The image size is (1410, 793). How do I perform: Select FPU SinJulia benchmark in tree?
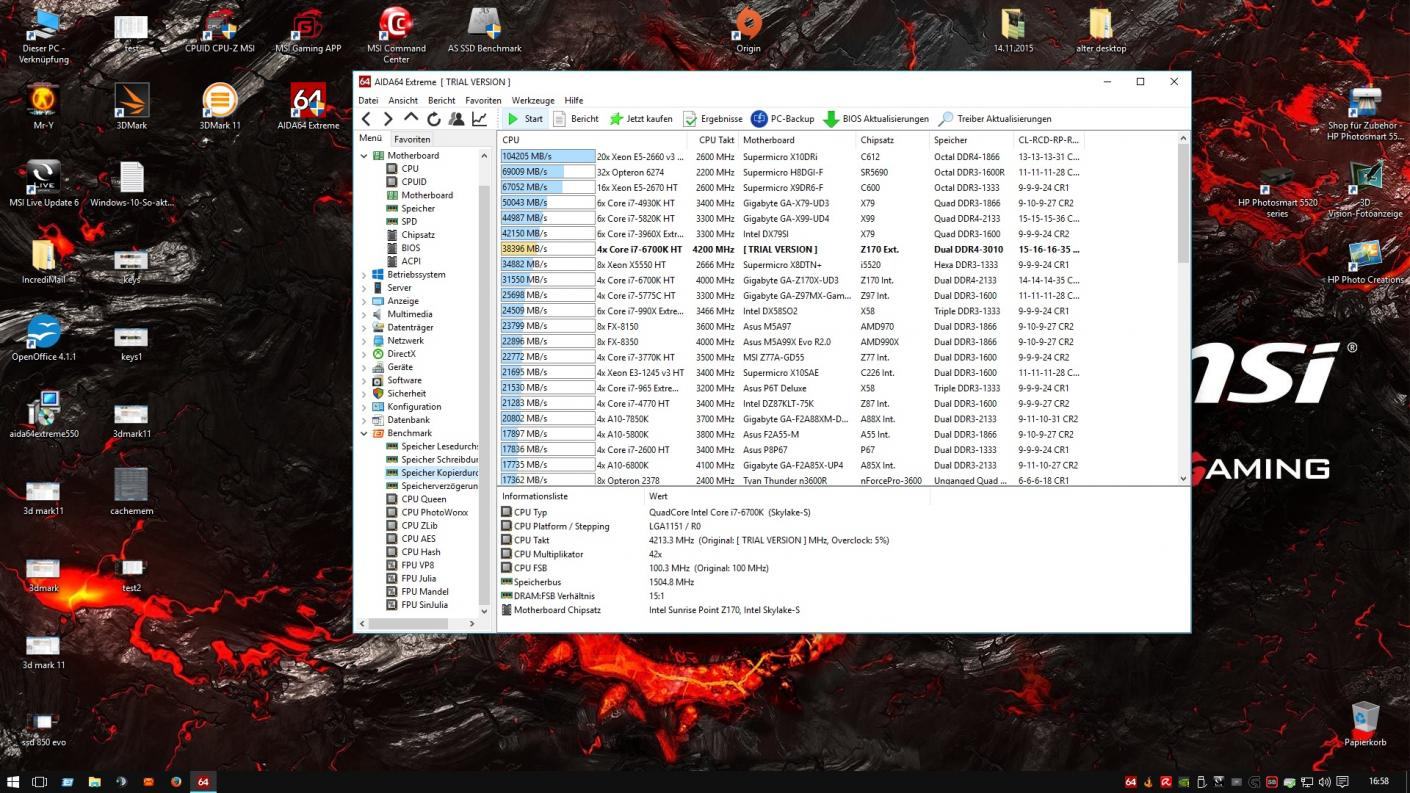click(x=424, y=605)
